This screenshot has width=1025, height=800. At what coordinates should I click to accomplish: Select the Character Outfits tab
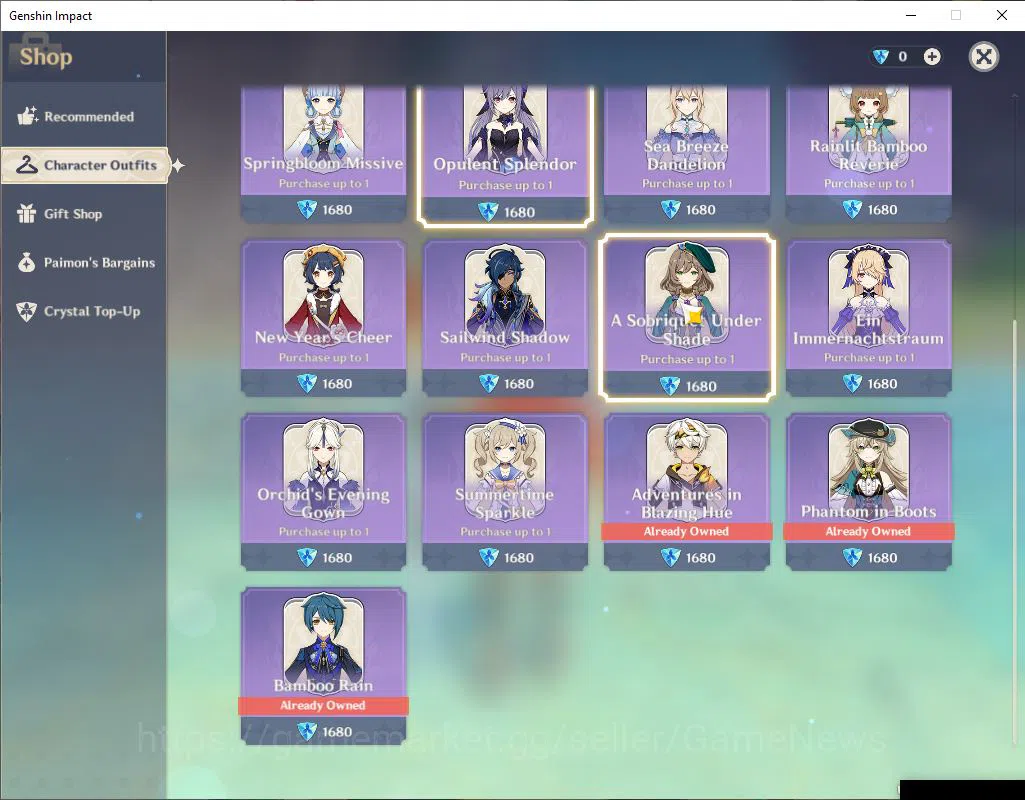pos(85,165)
